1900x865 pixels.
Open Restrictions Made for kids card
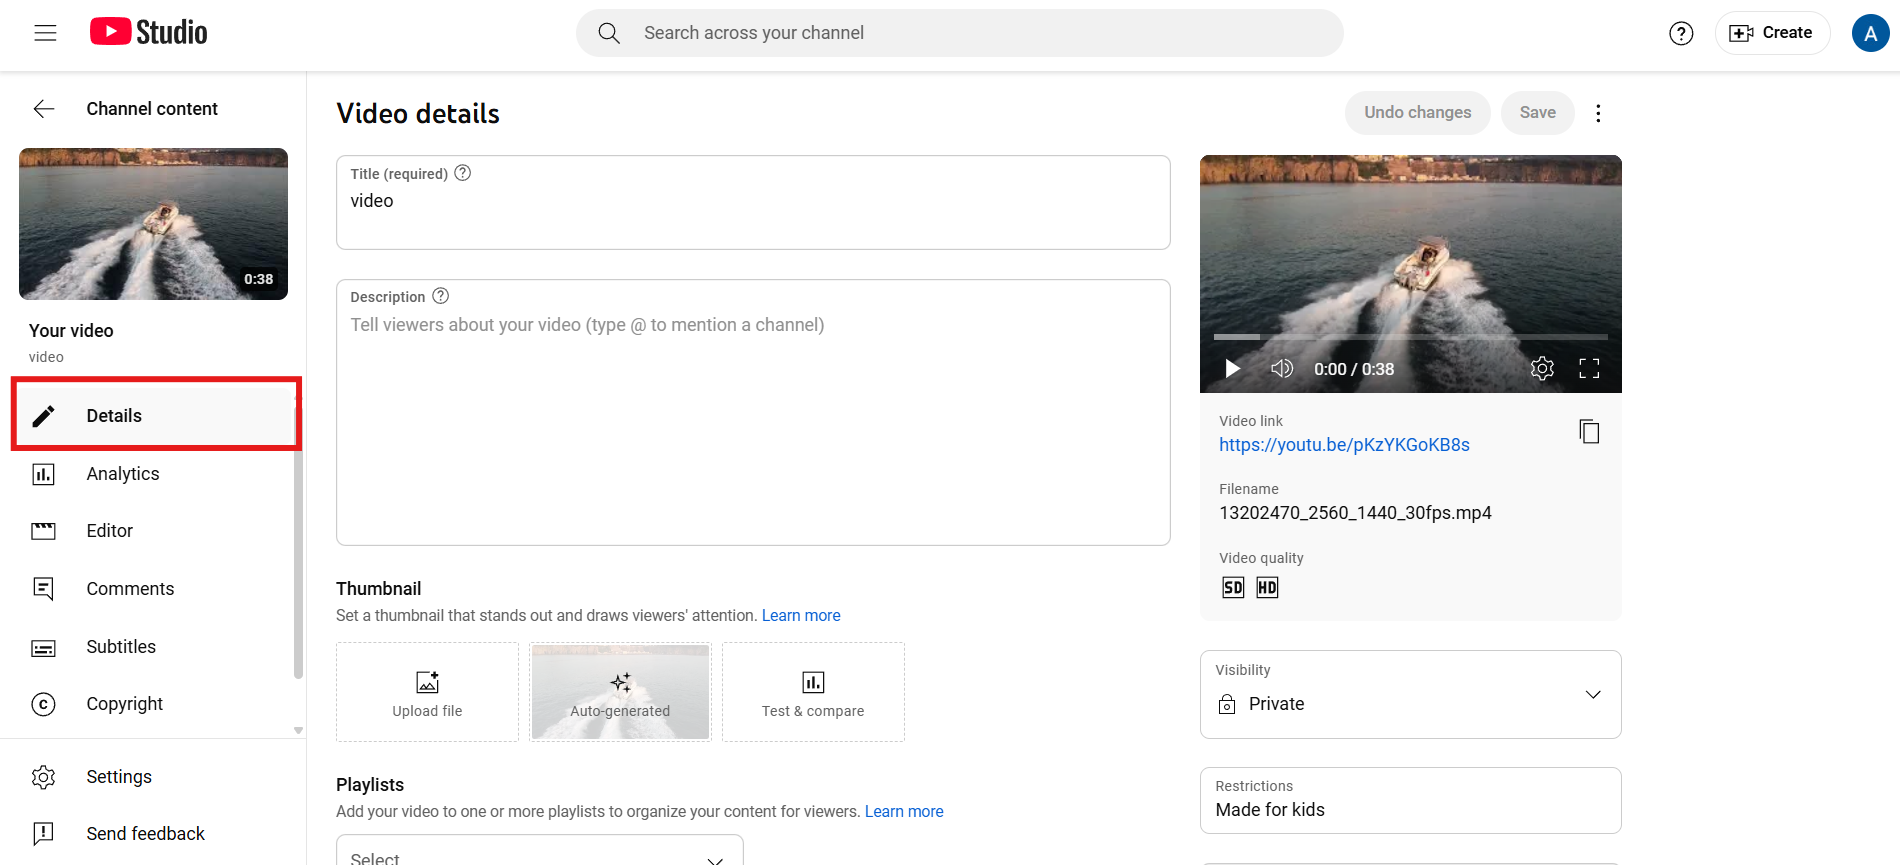click(1410, 800)
